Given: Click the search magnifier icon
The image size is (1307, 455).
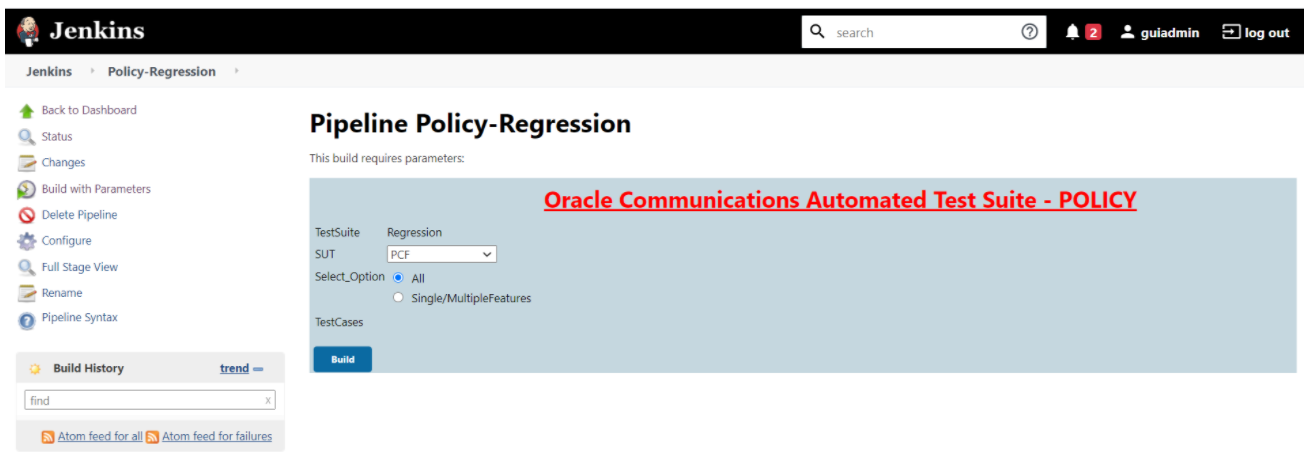Looking at the screenshot, I should click(817, 32).
